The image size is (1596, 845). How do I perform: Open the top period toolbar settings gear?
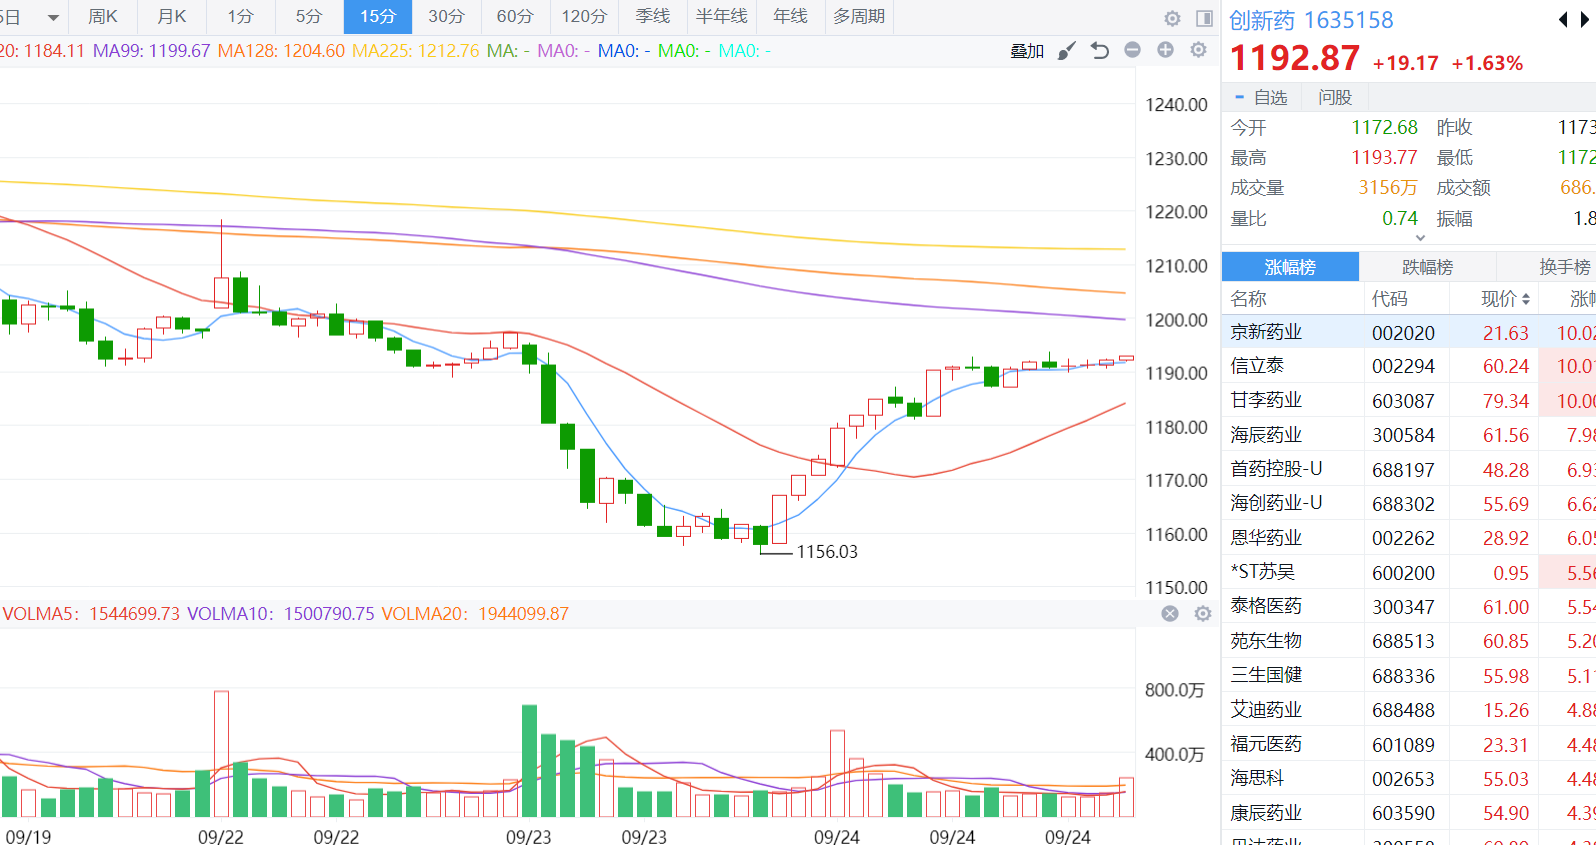tap(1172, 18)
